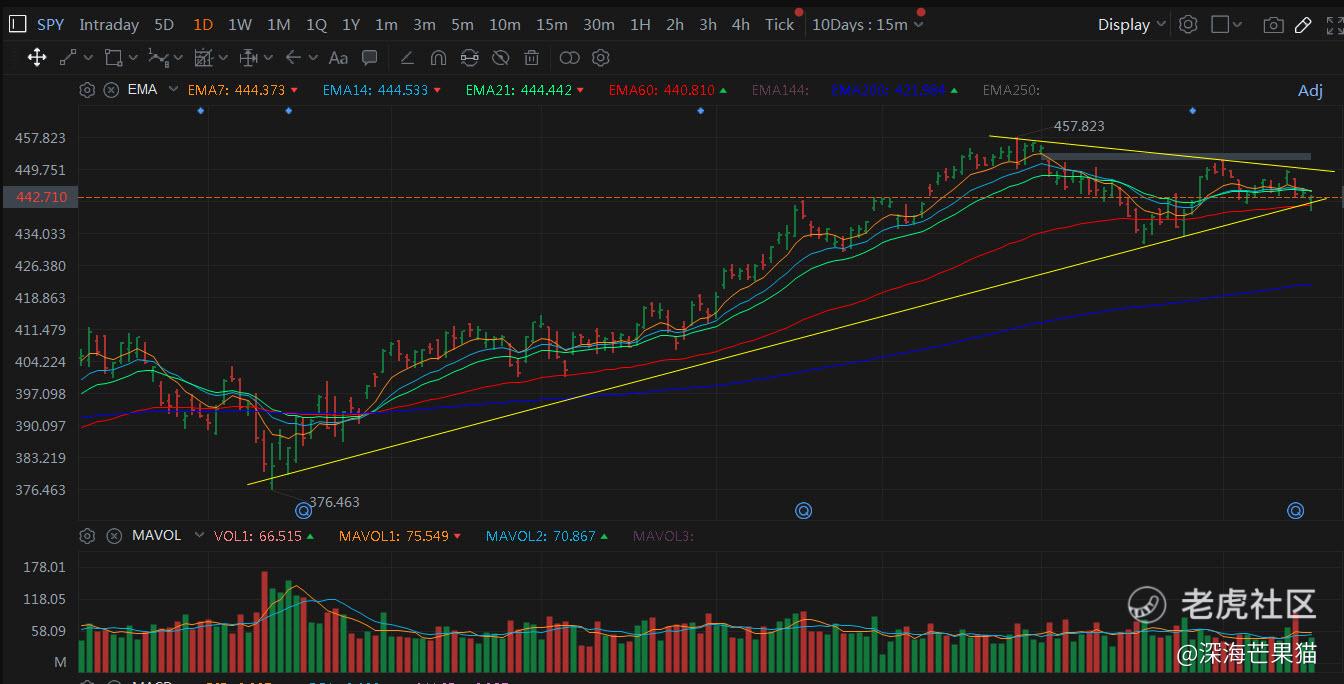The height and width of the screenshot is (684, 1344).
Task: Toggle the EMA60 line value
Action: (668, 90)
